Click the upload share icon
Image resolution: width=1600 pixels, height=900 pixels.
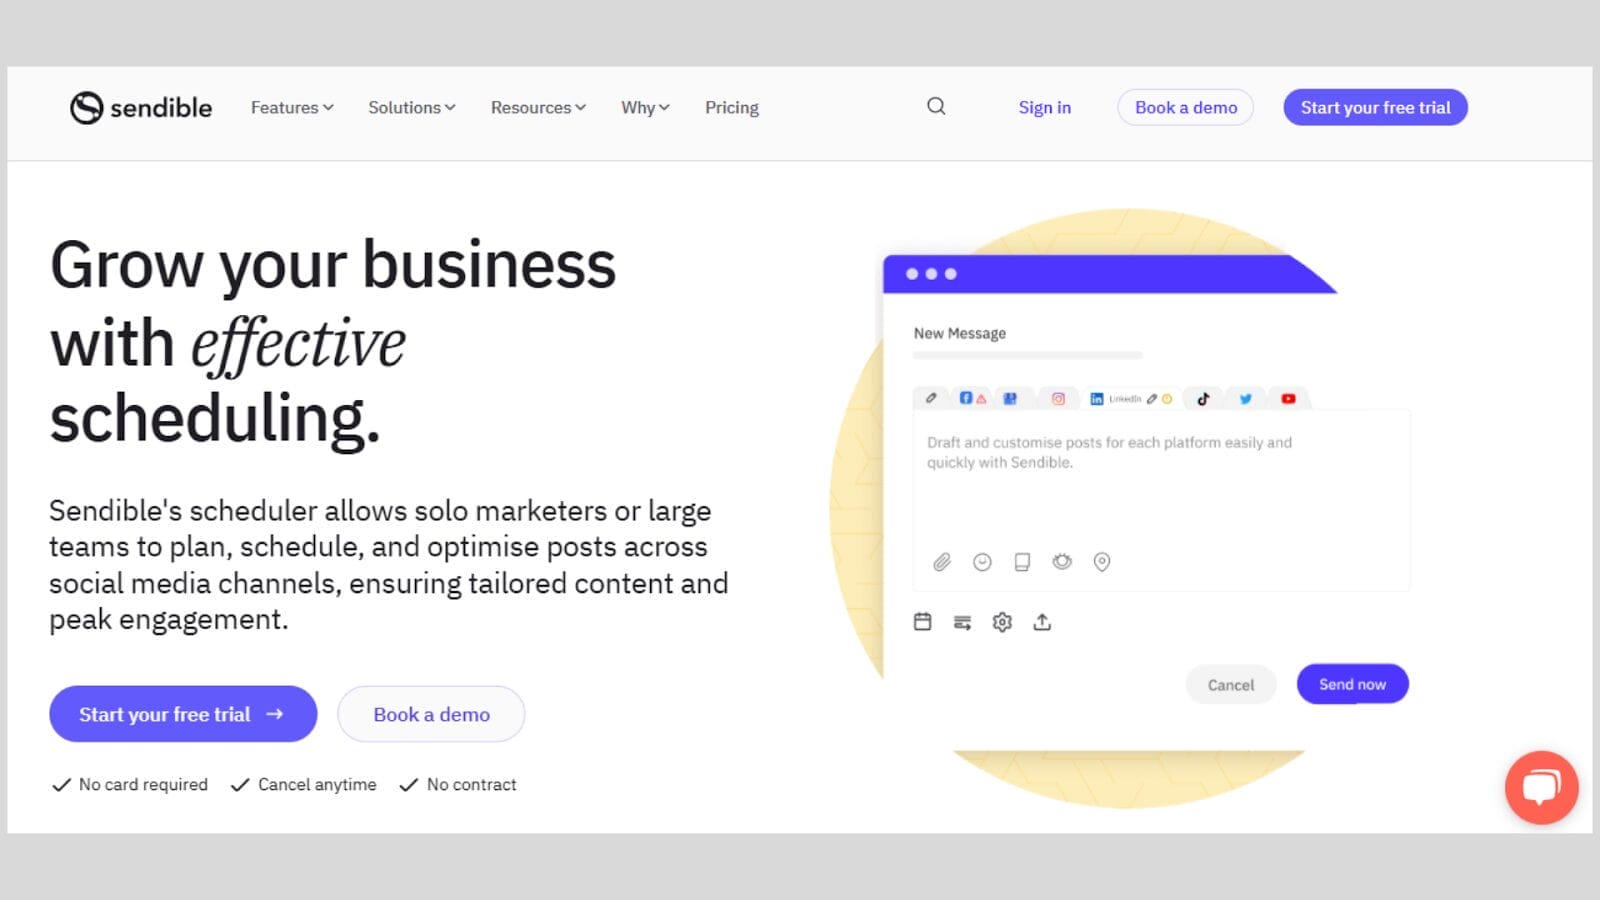pyautogui.click(x=1042, y=622)
